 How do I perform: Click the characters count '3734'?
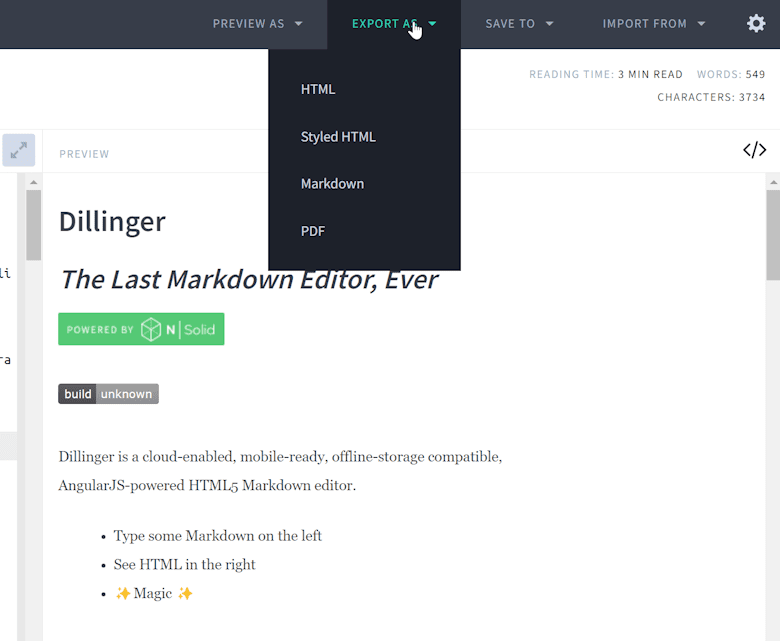(752, 97)
